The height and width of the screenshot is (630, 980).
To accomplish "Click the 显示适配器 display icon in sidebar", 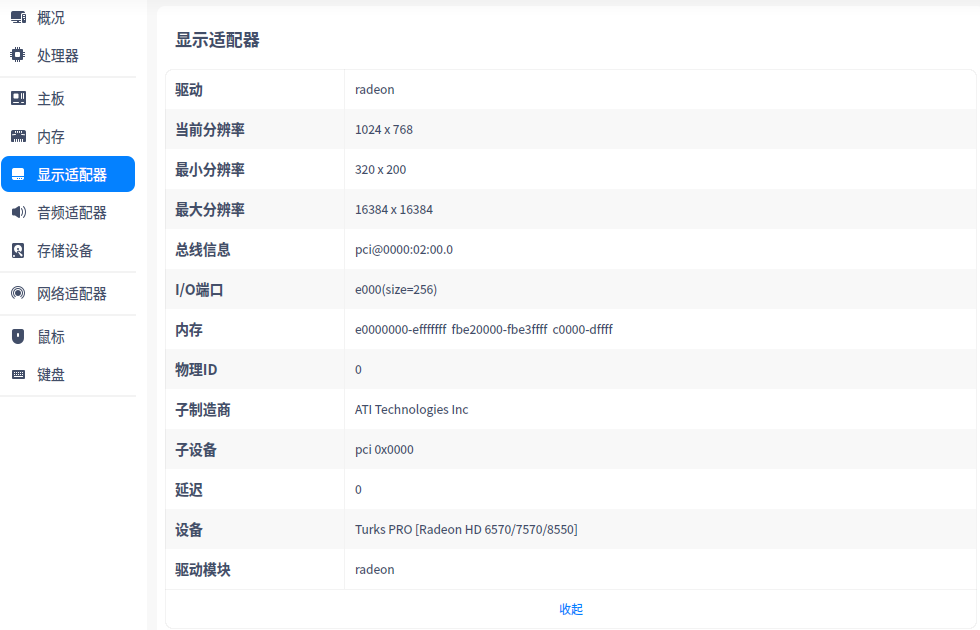I will click(18, 174).
